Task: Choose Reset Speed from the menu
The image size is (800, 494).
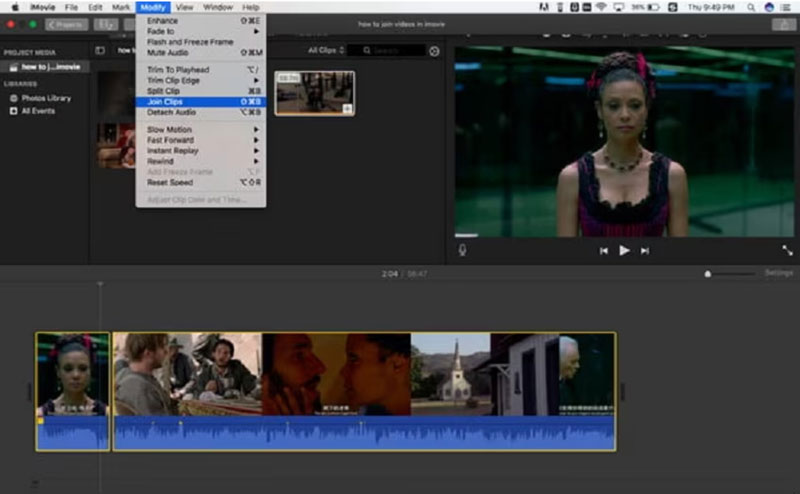Action: click(201, 182)
